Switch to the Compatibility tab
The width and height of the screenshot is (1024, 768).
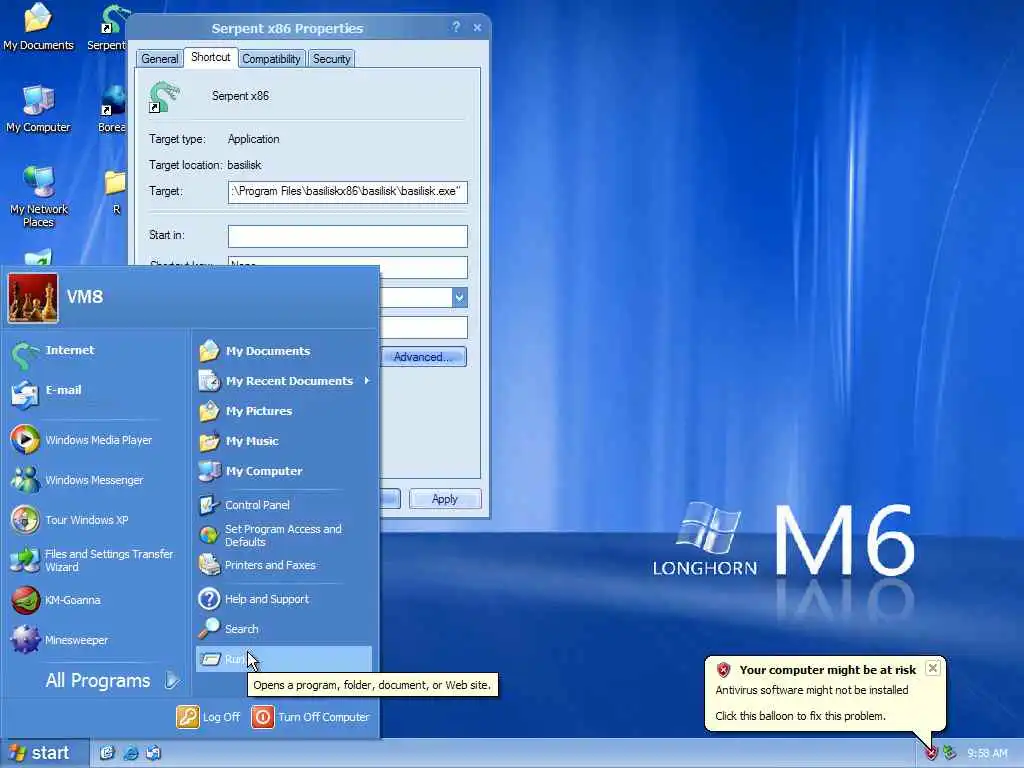coord(271,59)
